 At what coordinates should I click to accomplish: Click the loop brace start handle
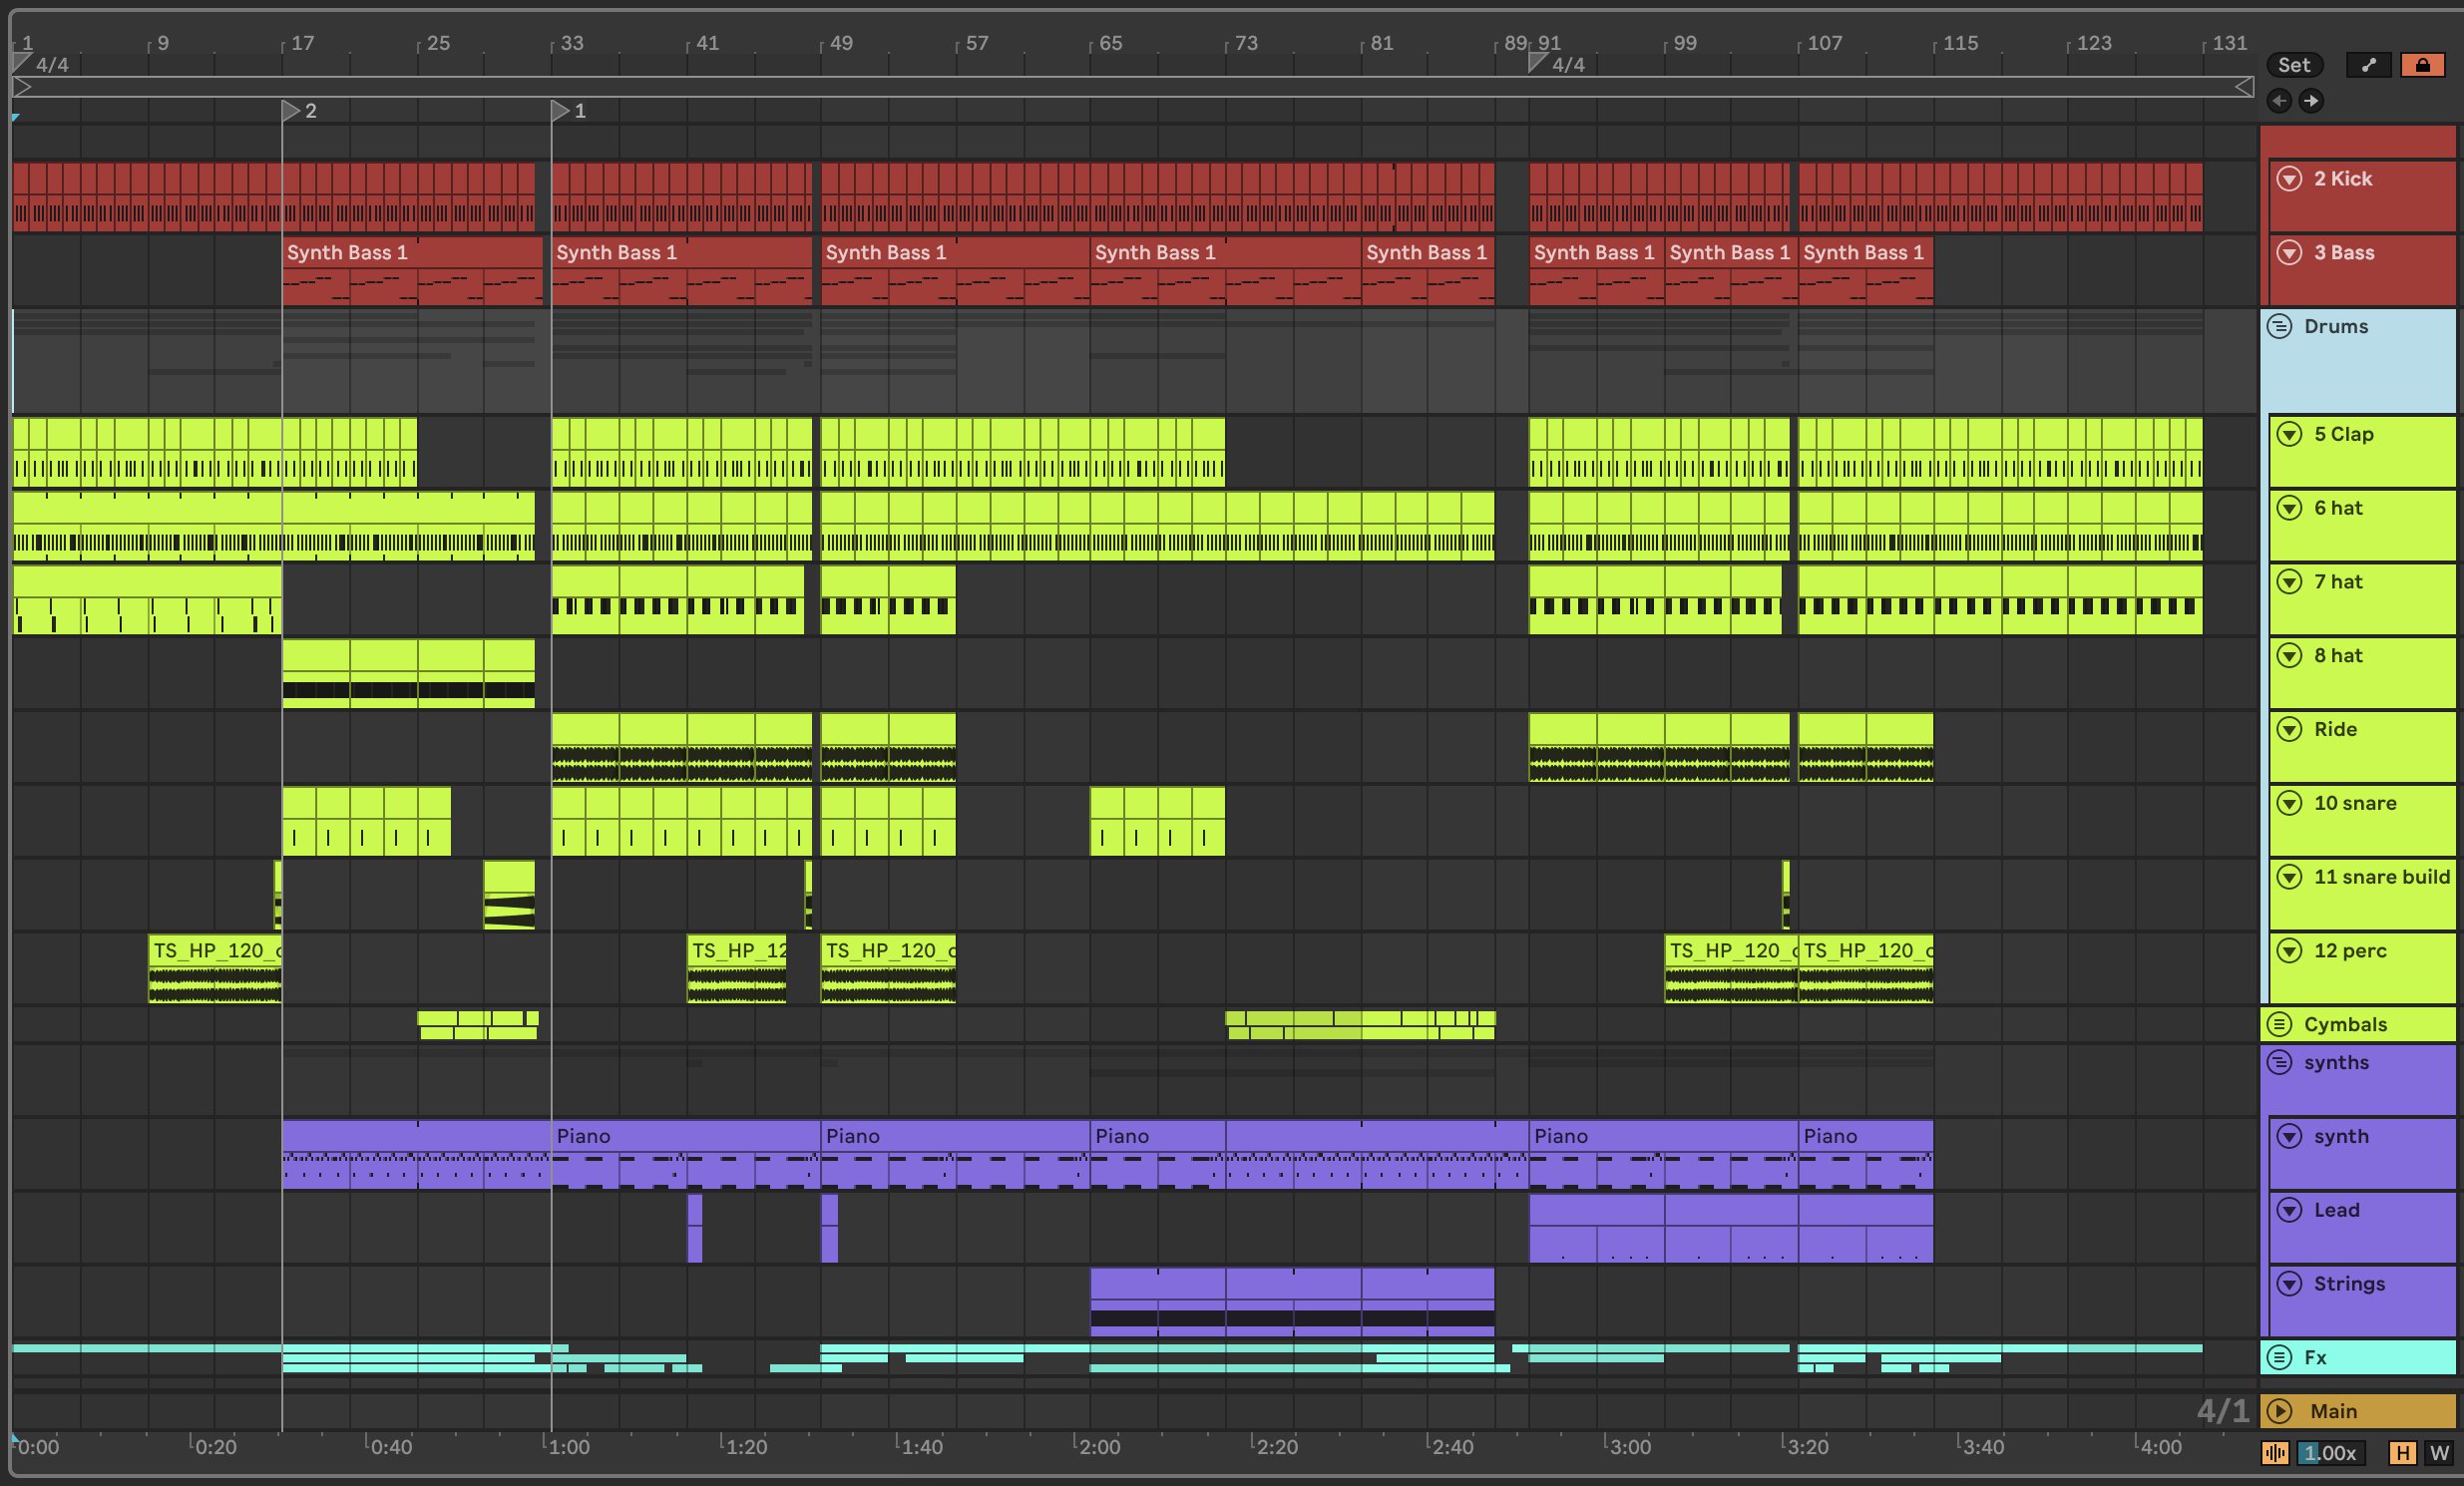tap(22, 88)
